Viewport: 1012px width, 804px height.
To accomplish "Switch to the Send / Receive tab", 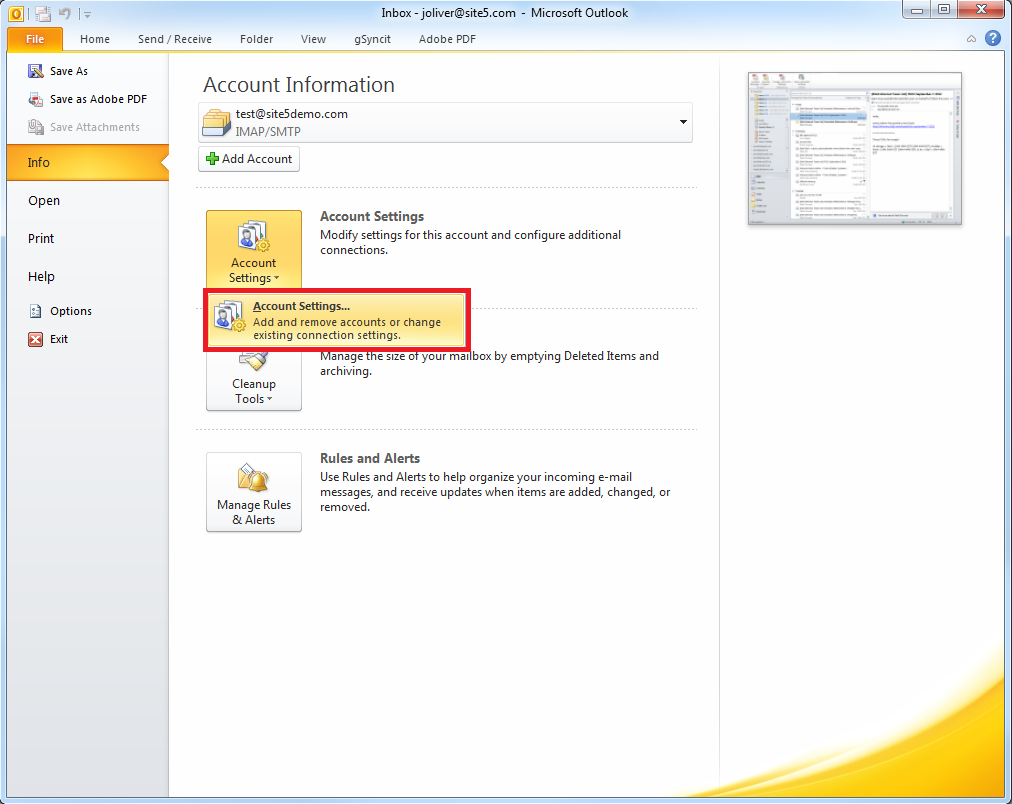I will click(x=174, y=39).
